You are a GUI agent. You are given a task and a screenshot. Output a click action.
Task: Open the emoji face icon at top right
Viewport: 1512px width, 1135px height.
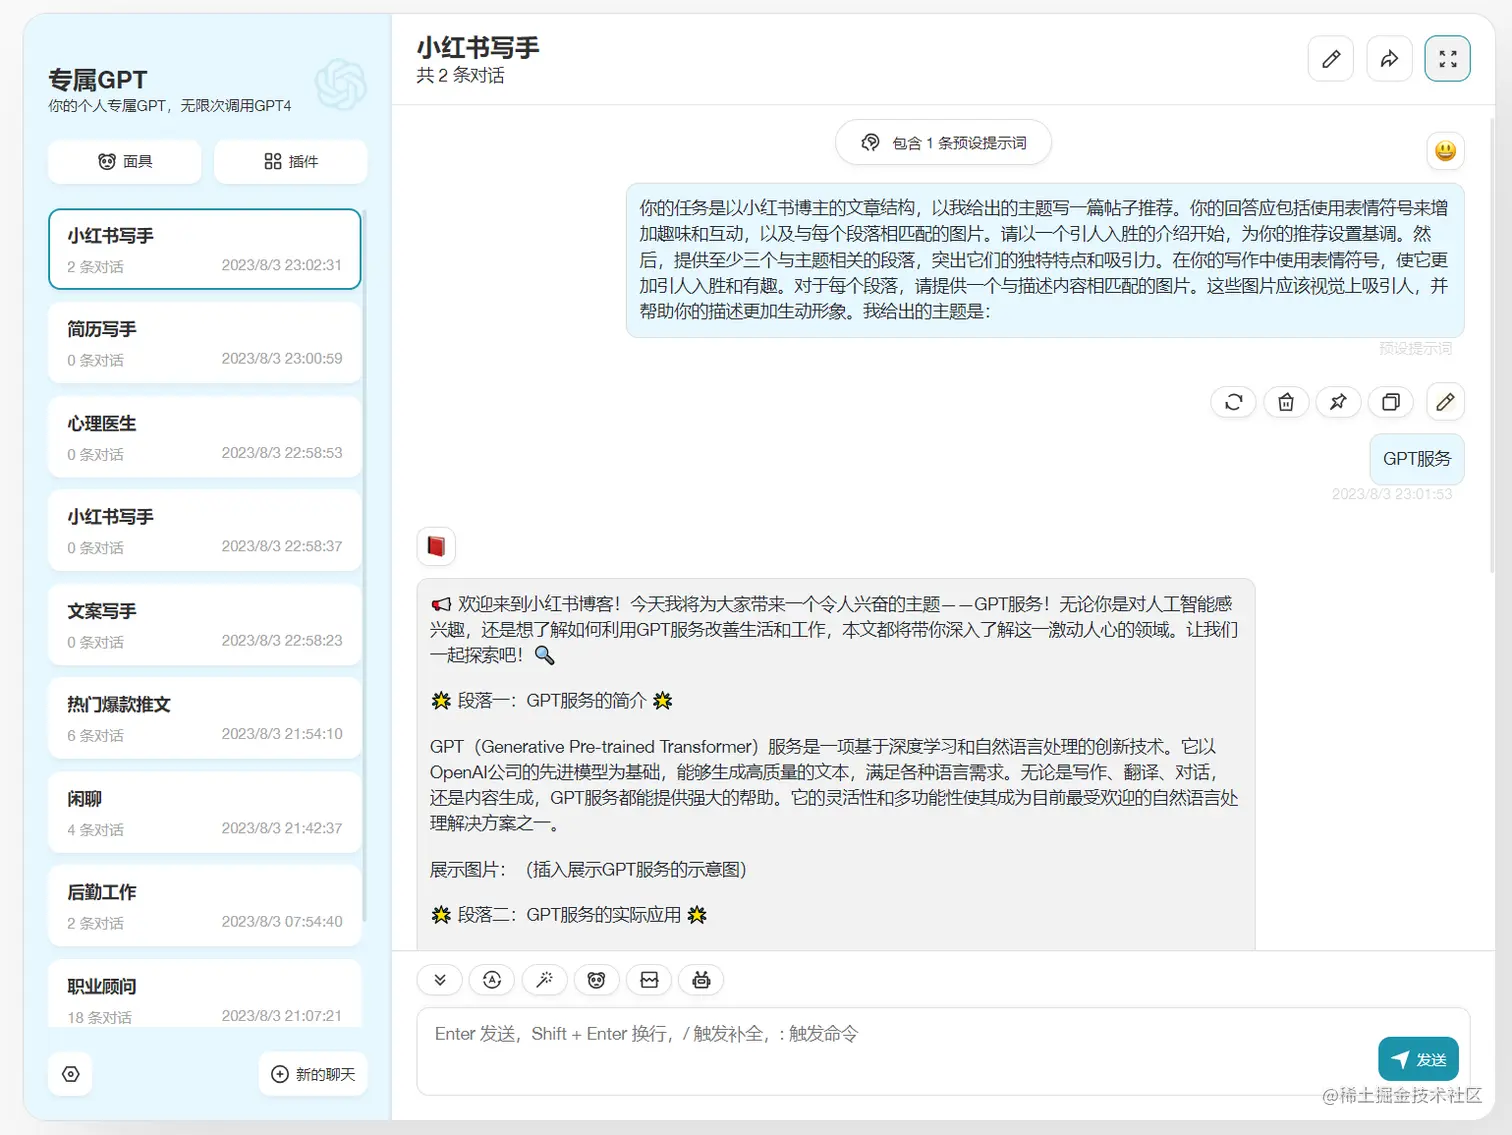coord(1445,151)
